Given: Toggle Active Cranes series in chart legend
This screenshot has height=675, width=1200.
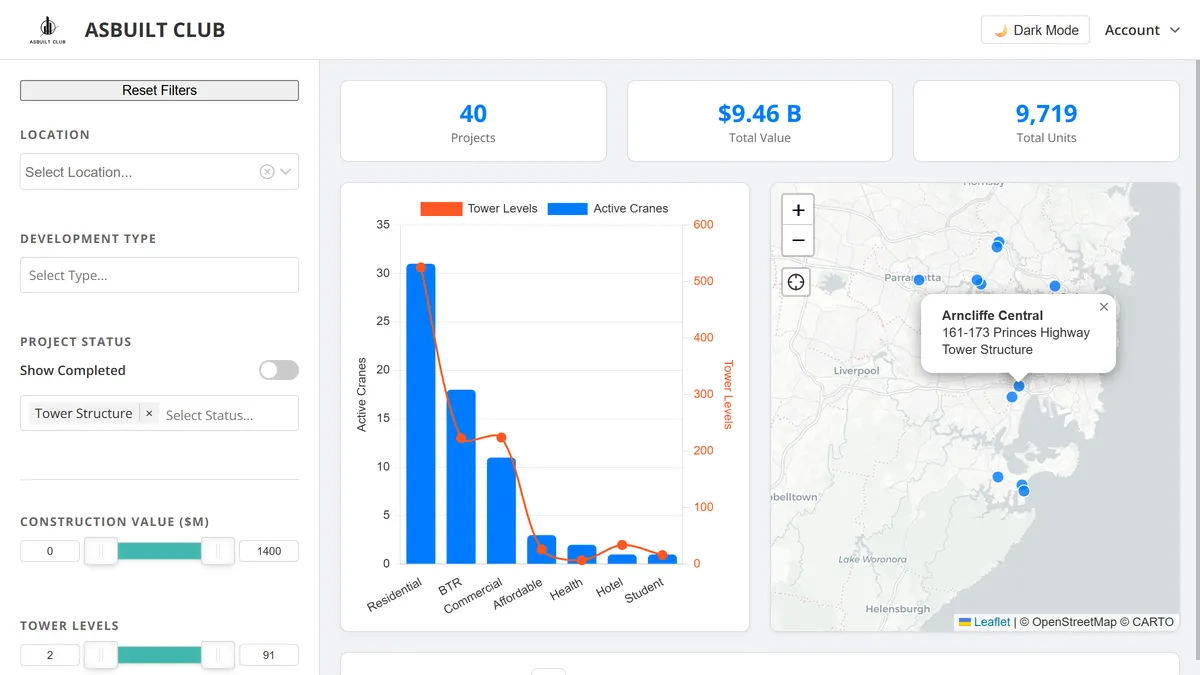Looking at the screenshot, I should (608, 209).
